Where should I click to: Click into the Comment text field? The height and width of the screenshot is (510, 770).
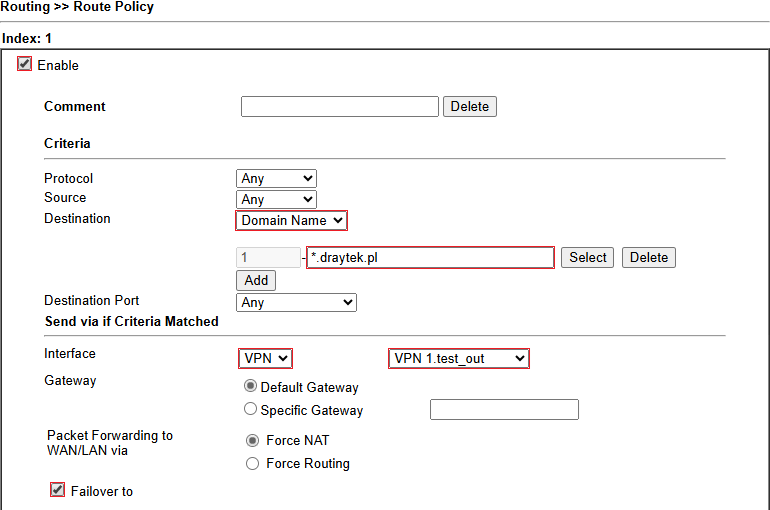pyautogui.click(x=340, y=107)
